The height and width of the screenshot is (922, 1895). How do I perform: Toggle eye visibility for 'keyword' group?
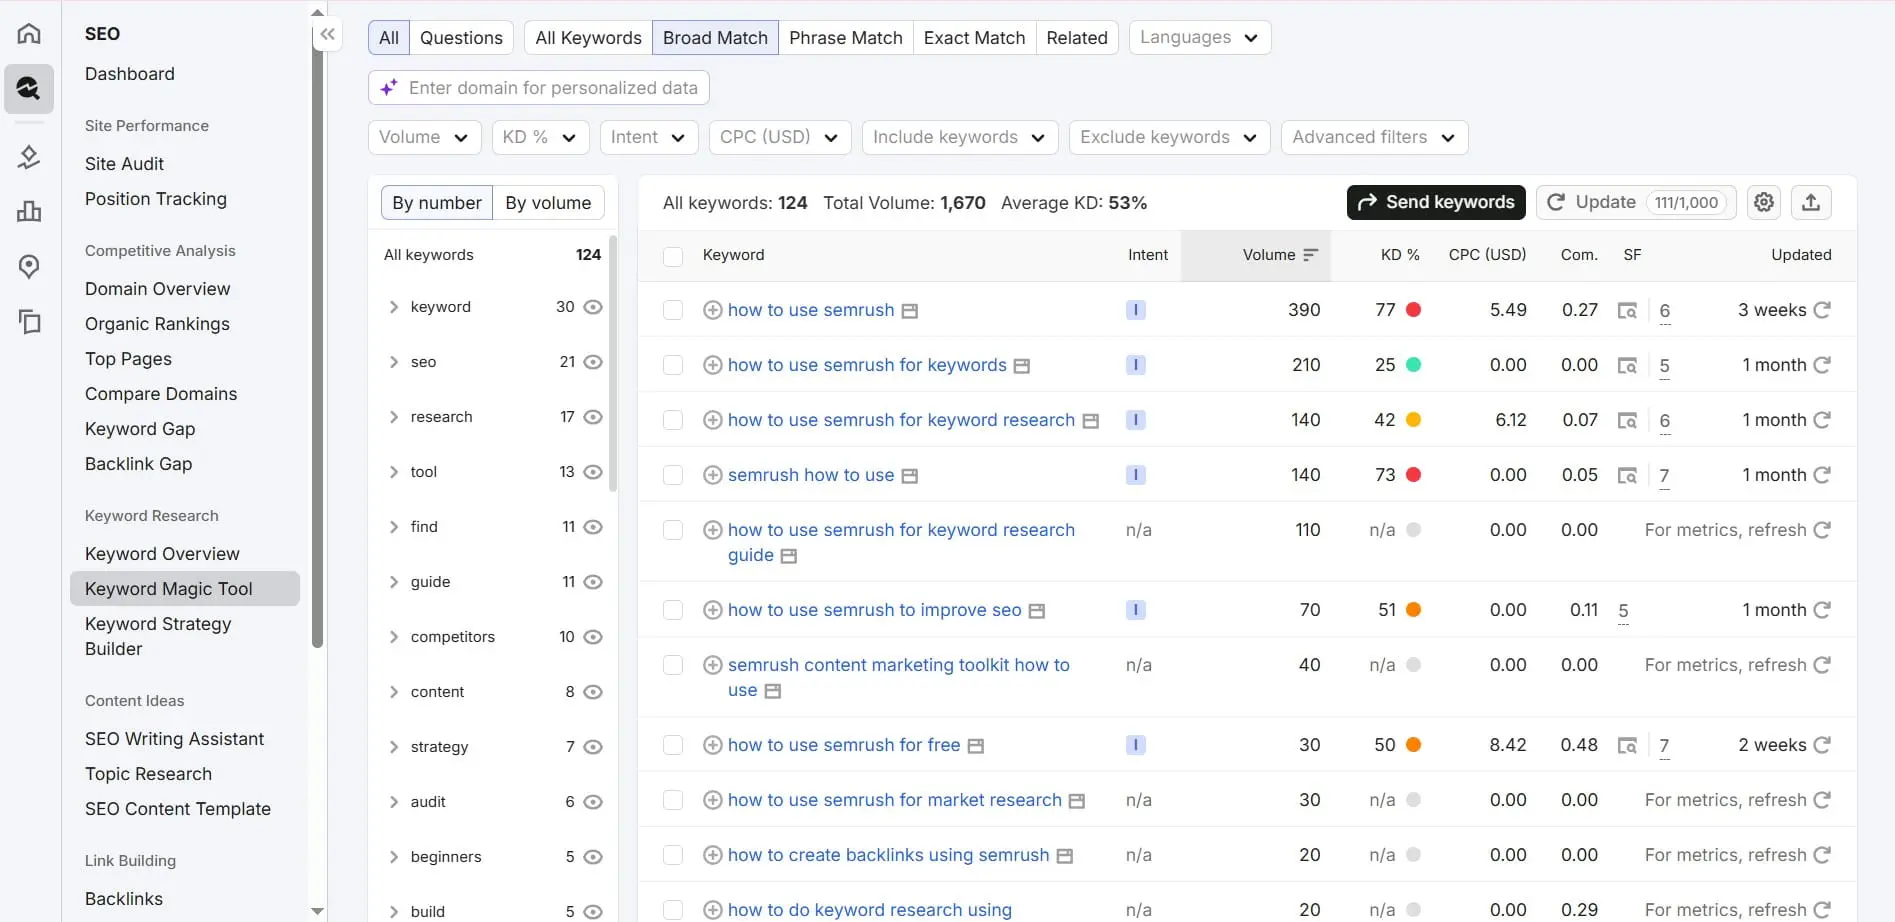pos(593,307)
